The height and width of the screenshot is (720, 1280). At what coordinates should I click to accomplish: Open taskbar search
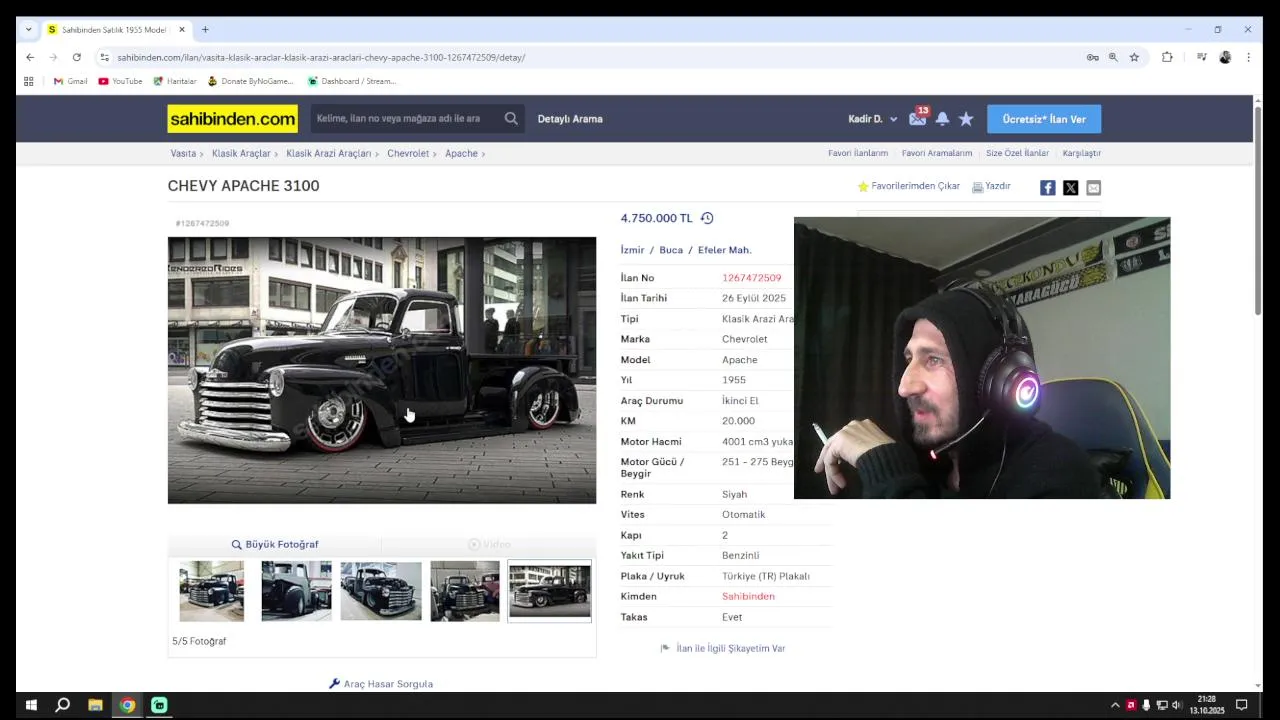[62, 705]
